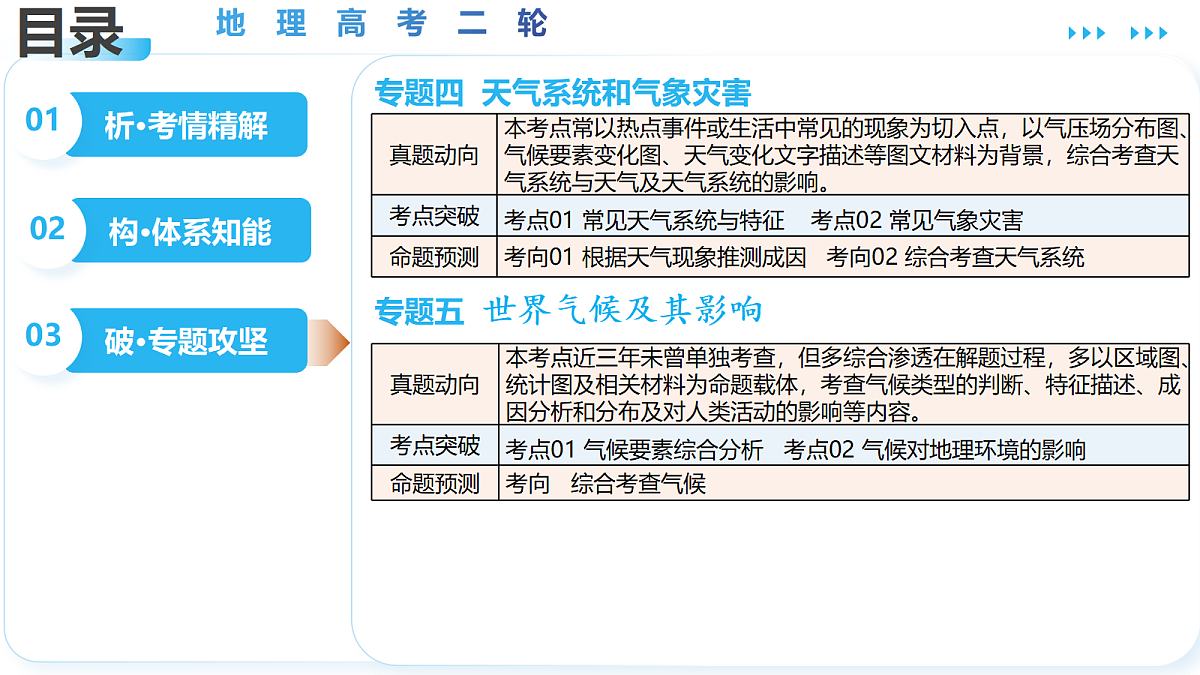Click 考点02 常见气象灾害
The image size is (1200, 675).
click(x=917, y=220)
